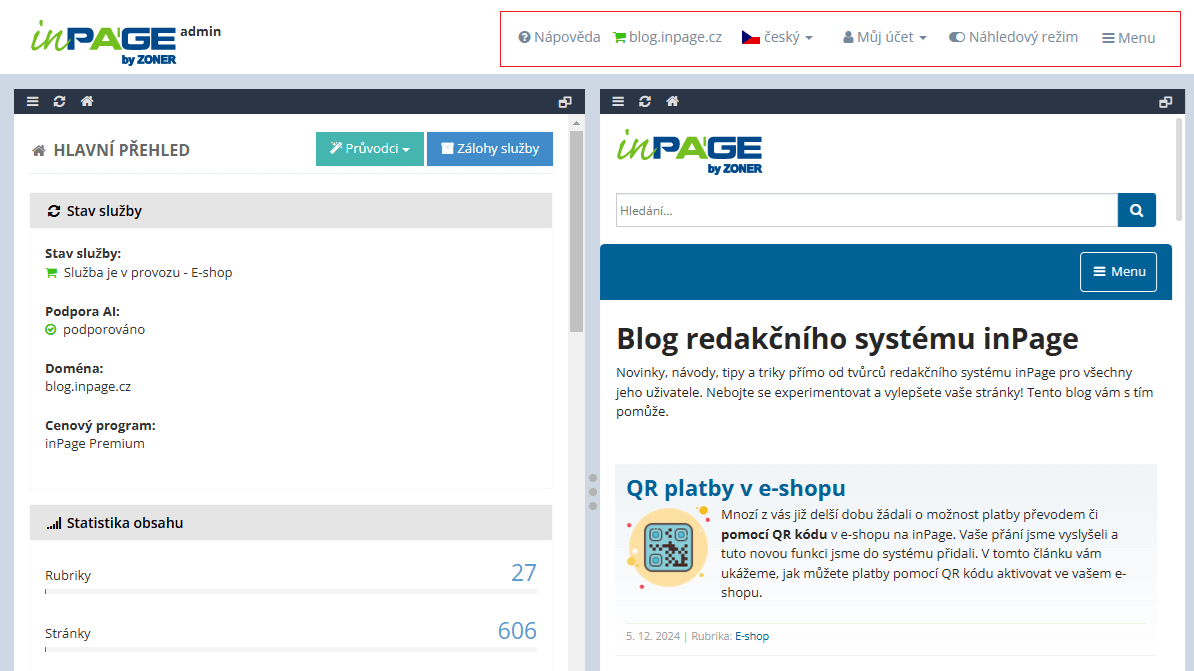Click the Rubriky progress bar
This screenshot has width=1194, height=671.
291,591
